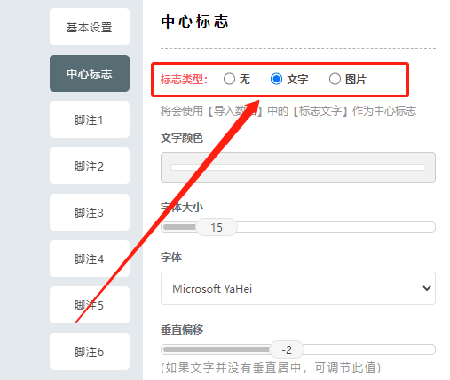
Task: Click the hint text about 垂直居中
Action: (271, 368)
